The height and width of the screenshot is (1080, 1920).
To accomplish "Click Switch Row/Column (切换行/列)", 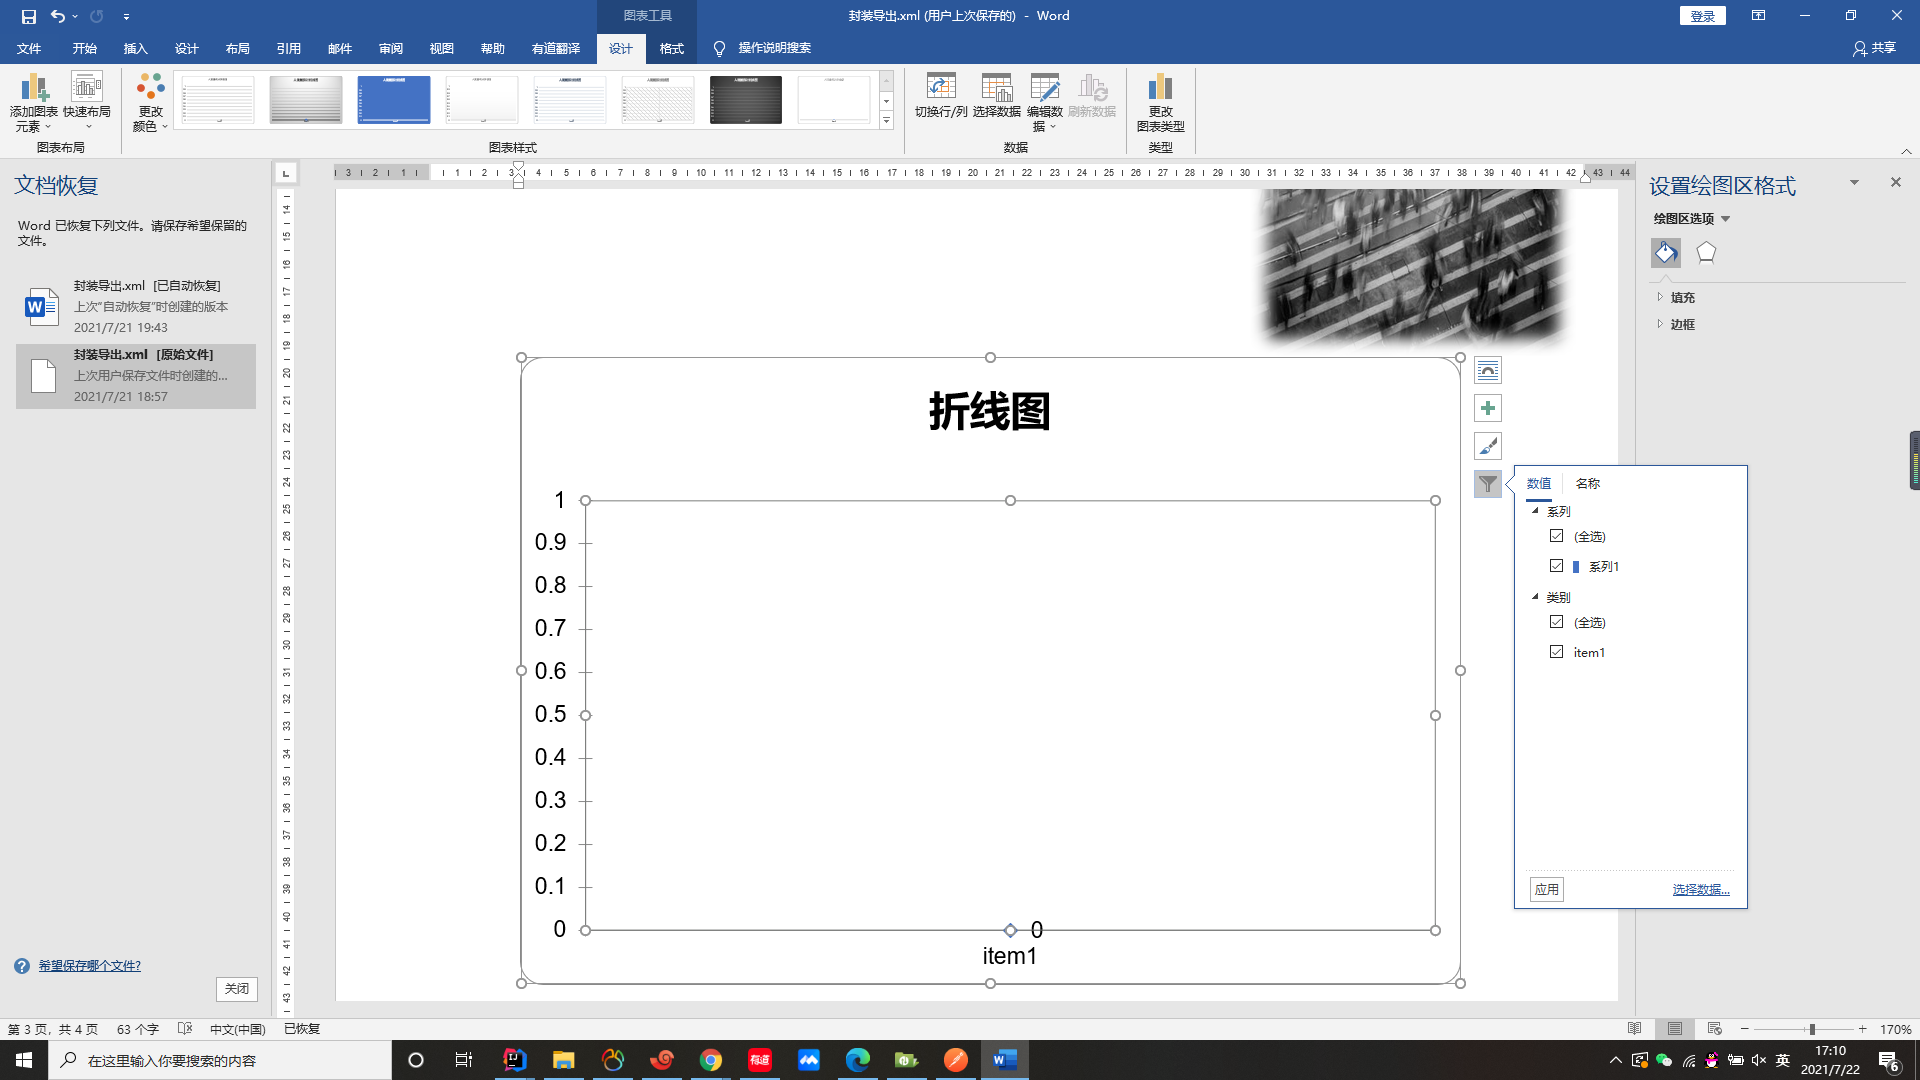I will click(x=941, y=97).
